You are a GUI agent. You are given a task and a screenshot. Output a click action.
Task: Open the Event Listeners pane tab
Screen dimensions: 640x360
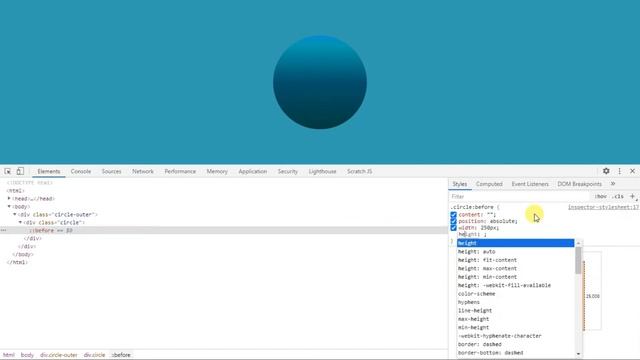(x=530, y=184)
